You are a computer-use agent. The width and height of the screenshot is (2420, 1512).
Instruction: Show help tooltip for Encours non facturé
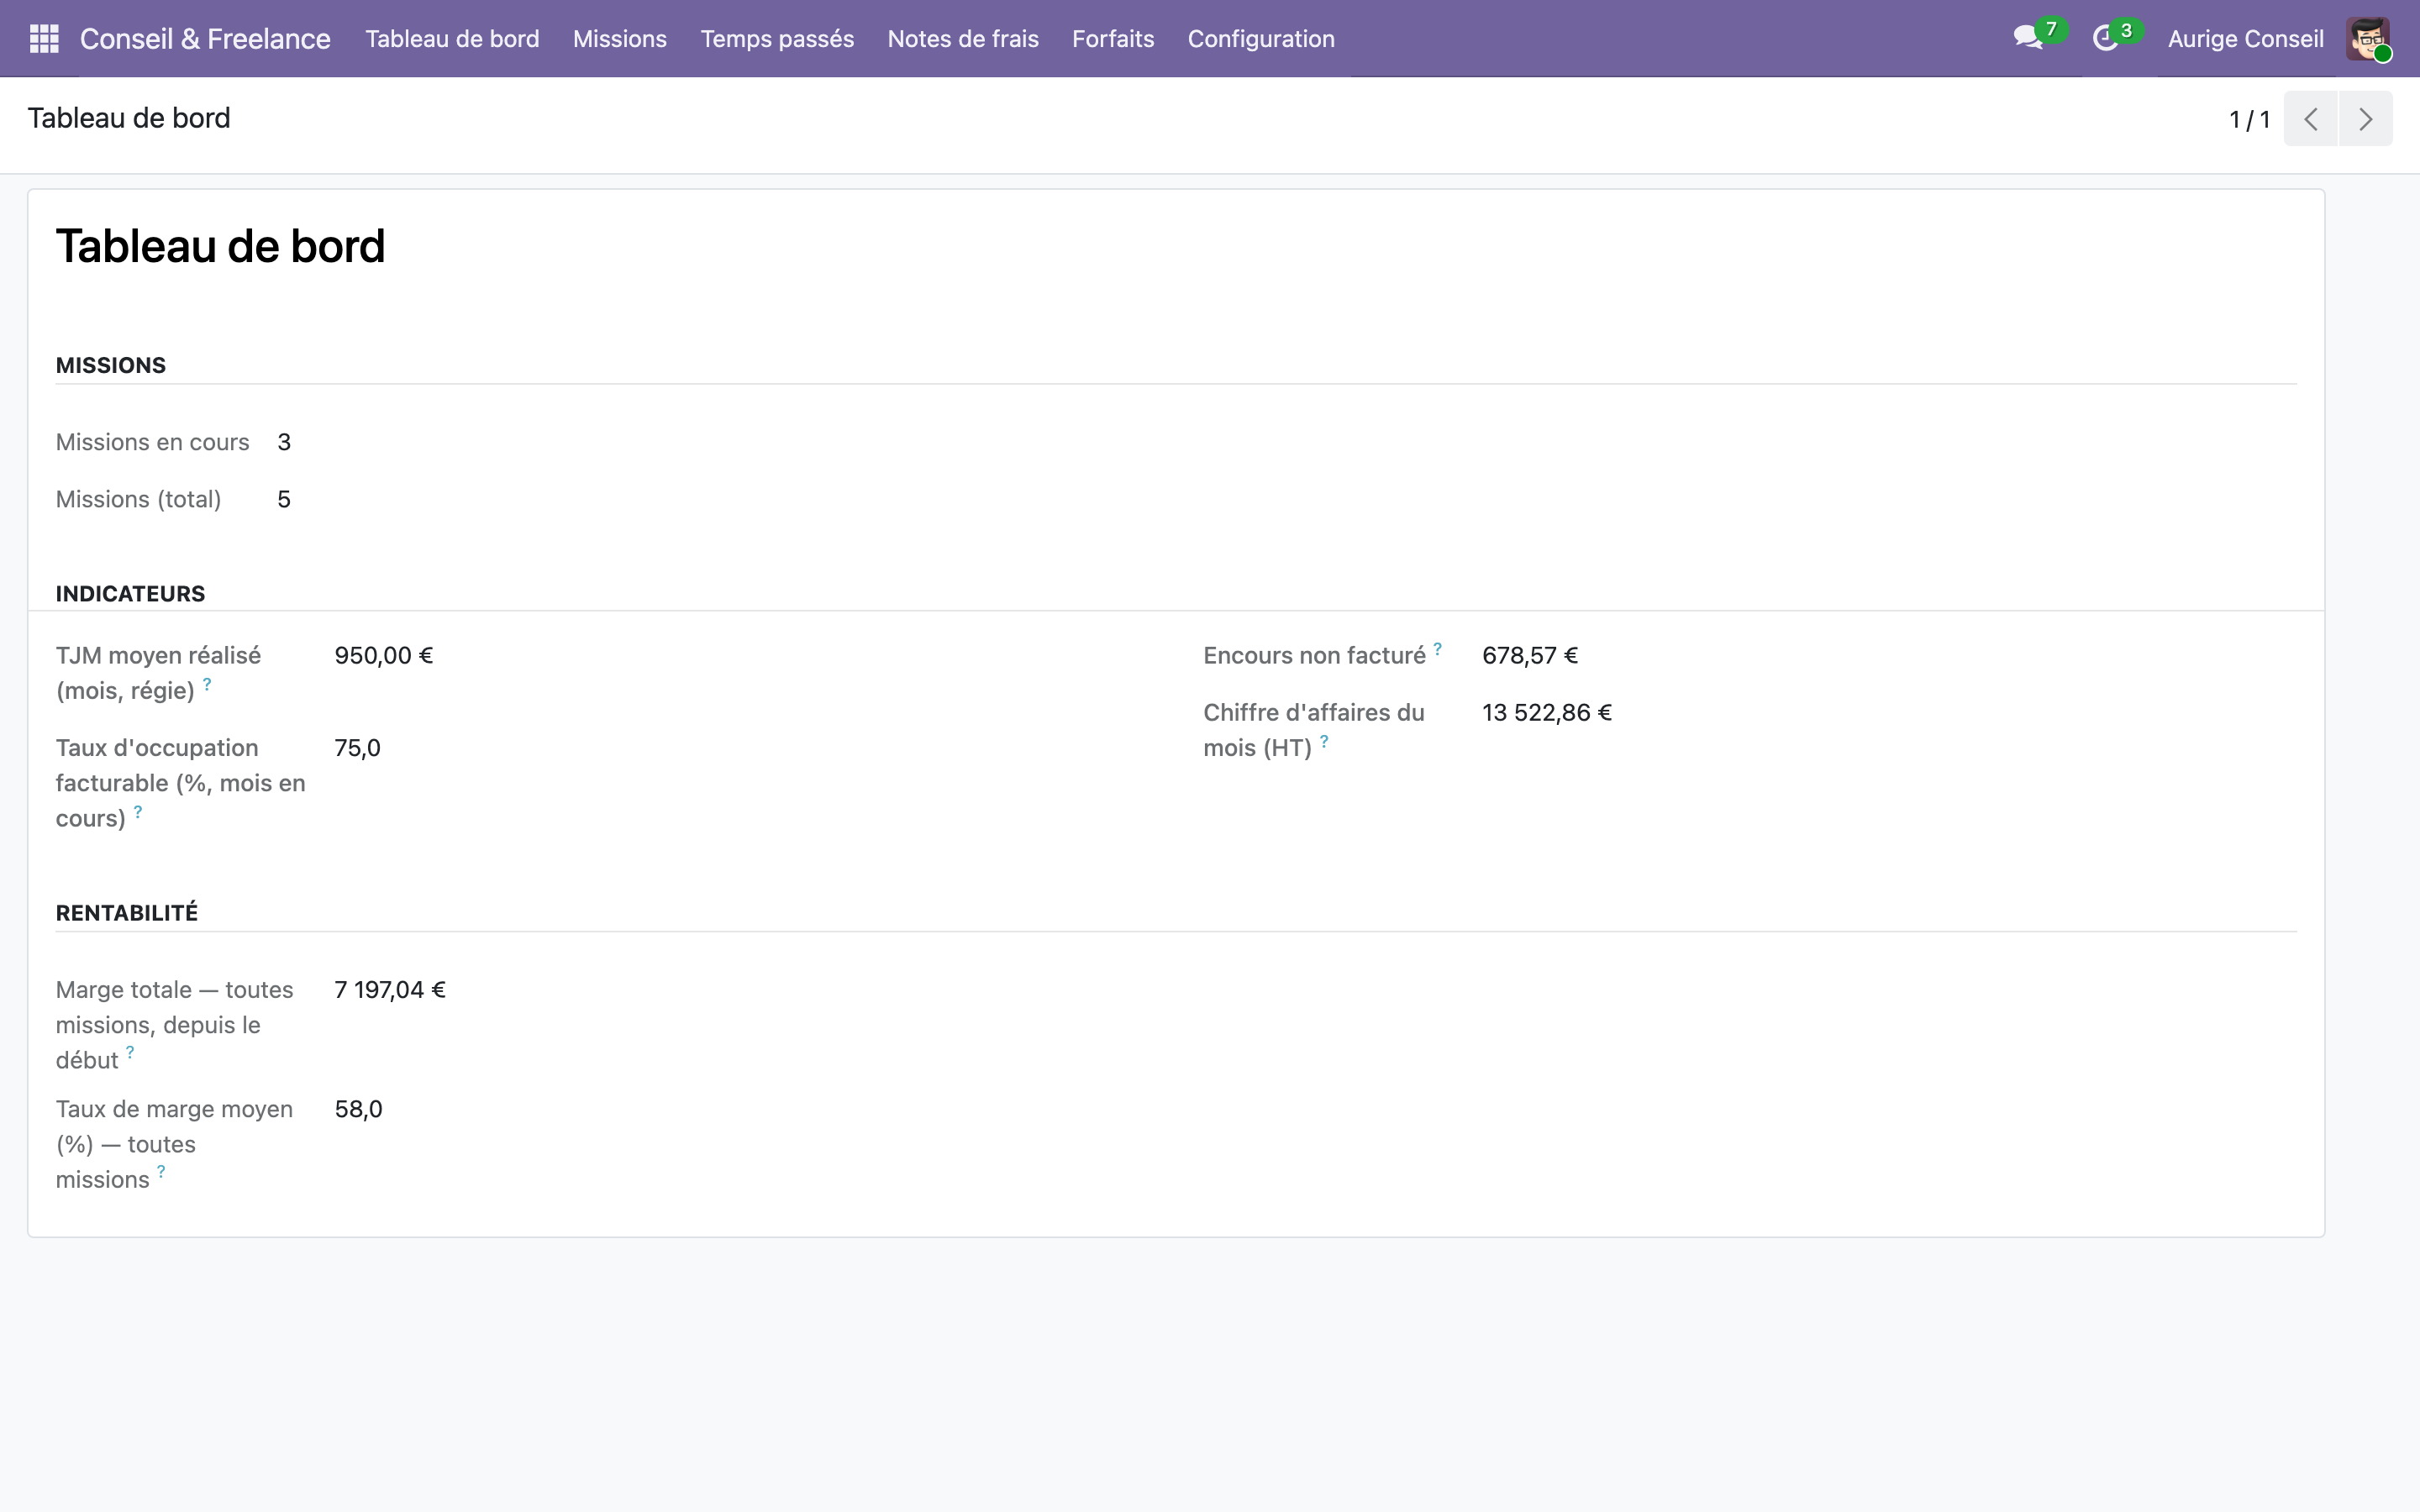coord(1437,649)
